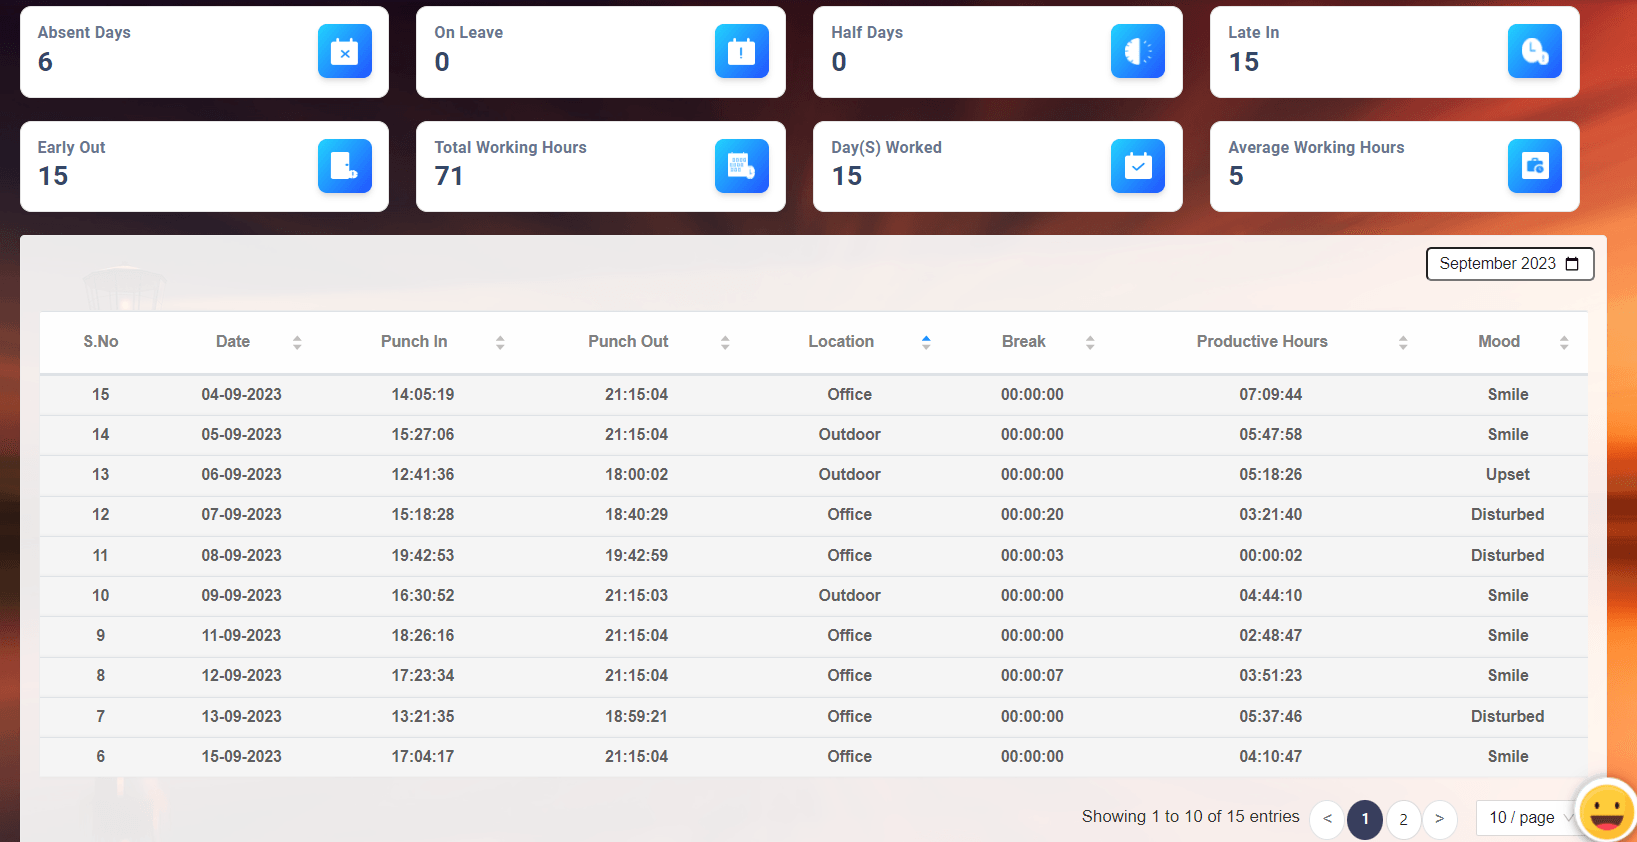
Task: Sort the table by Date column
Action: pos(297,342)
